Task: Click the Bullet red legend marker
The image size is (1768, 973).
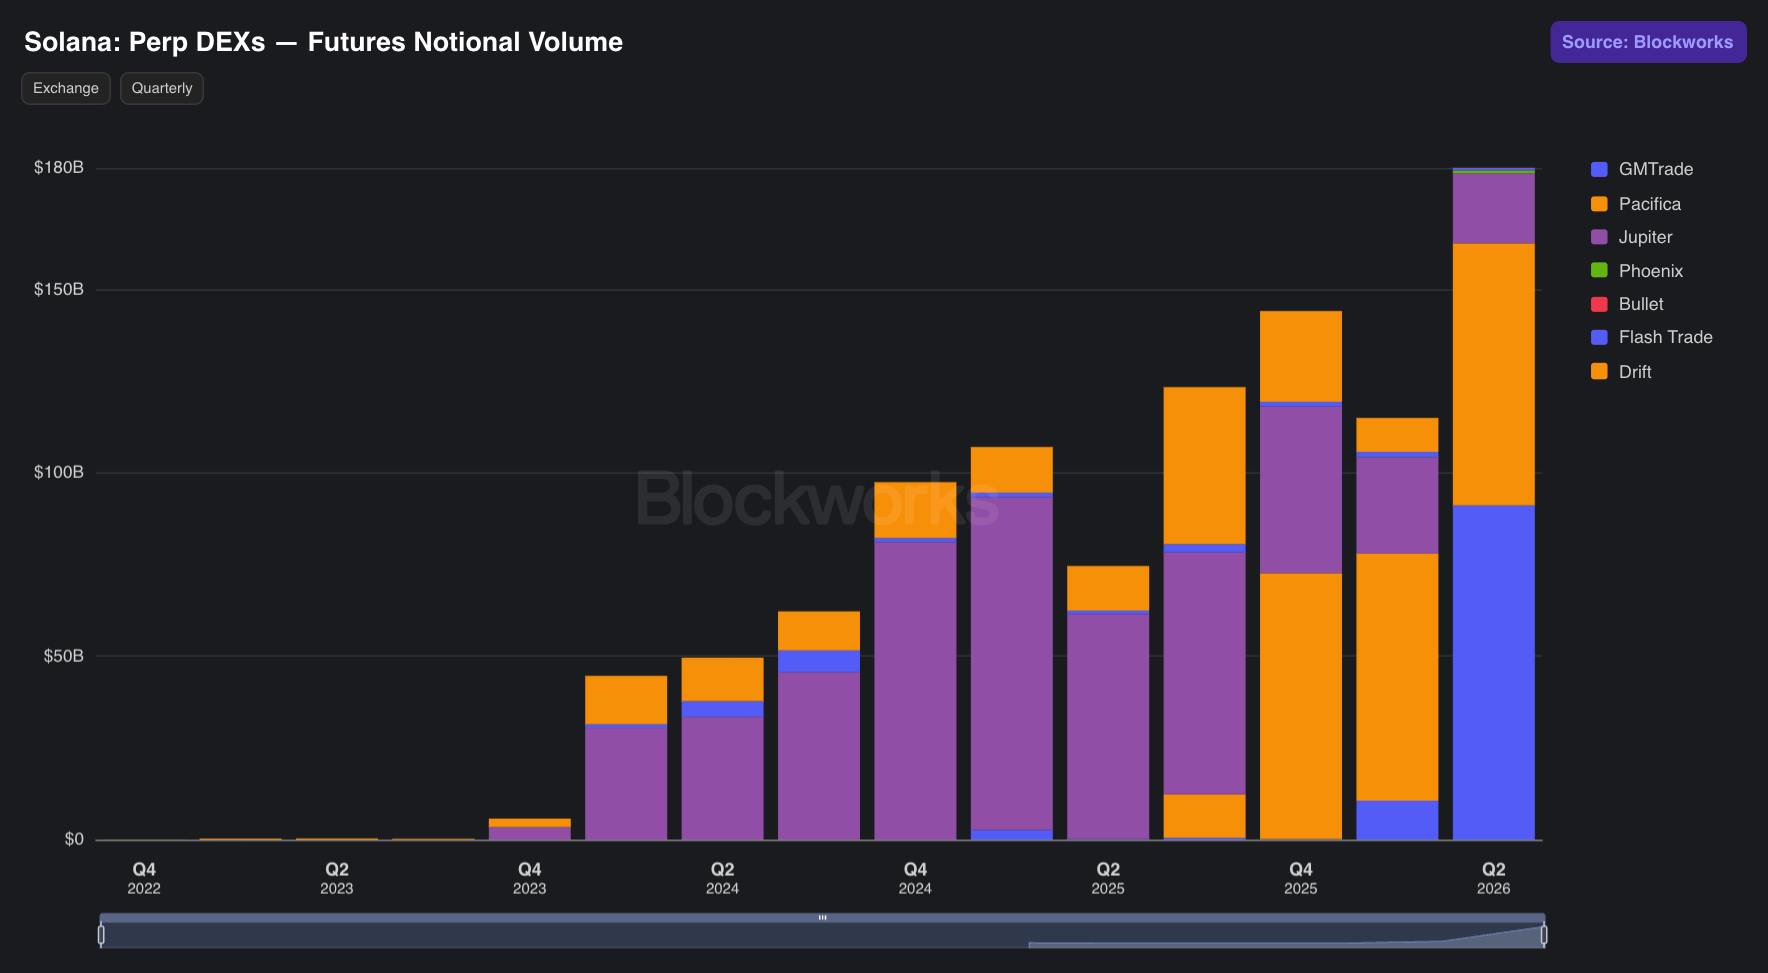Action: coord(1599,304)
